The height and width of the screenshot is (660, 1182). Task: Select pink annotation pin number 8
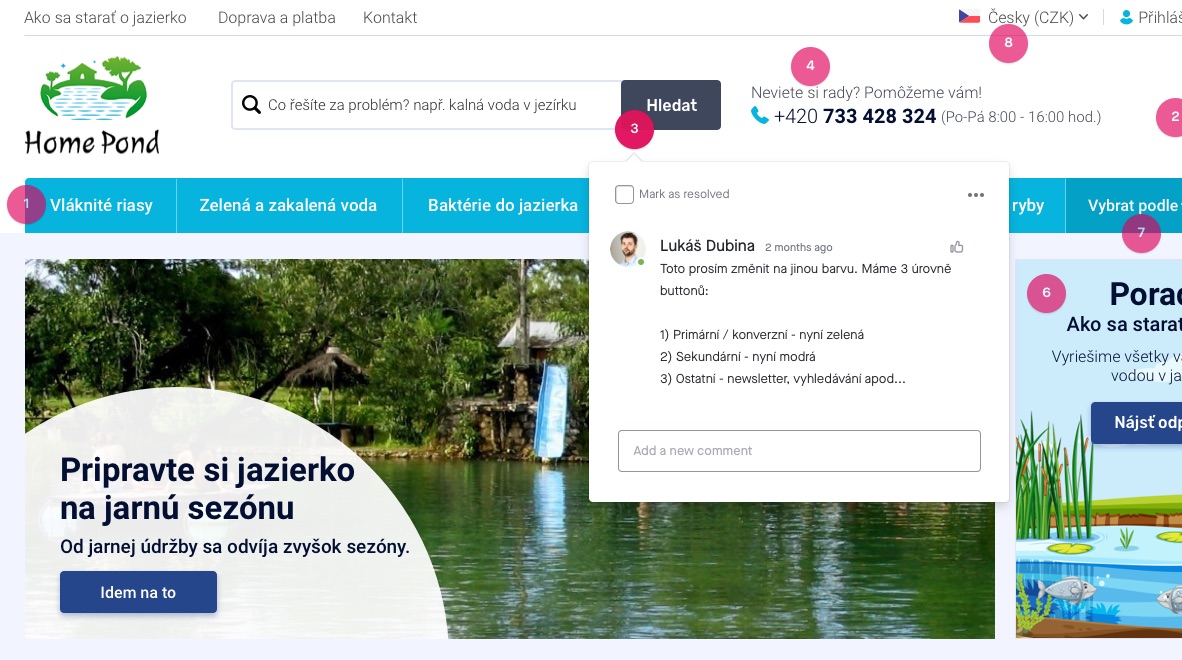point(1009,43)
